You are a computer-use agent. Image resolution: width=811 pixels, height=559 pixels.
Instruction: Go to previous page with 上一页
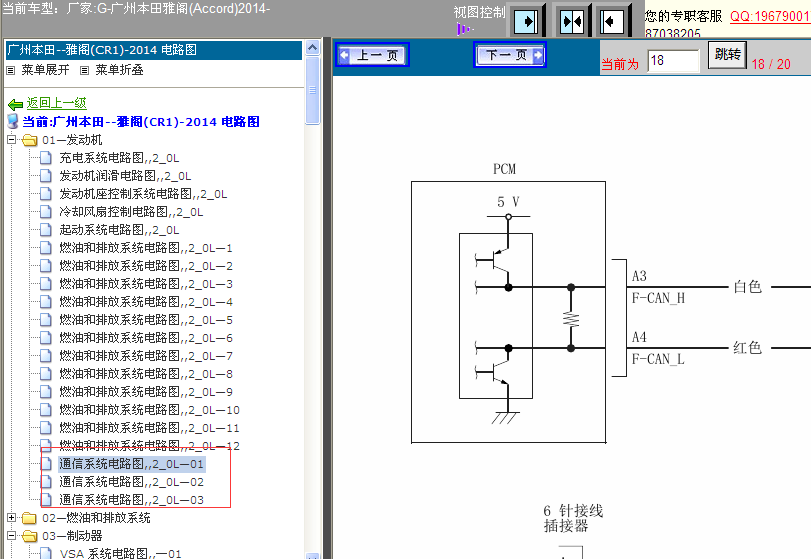click(x=373, y=55)
